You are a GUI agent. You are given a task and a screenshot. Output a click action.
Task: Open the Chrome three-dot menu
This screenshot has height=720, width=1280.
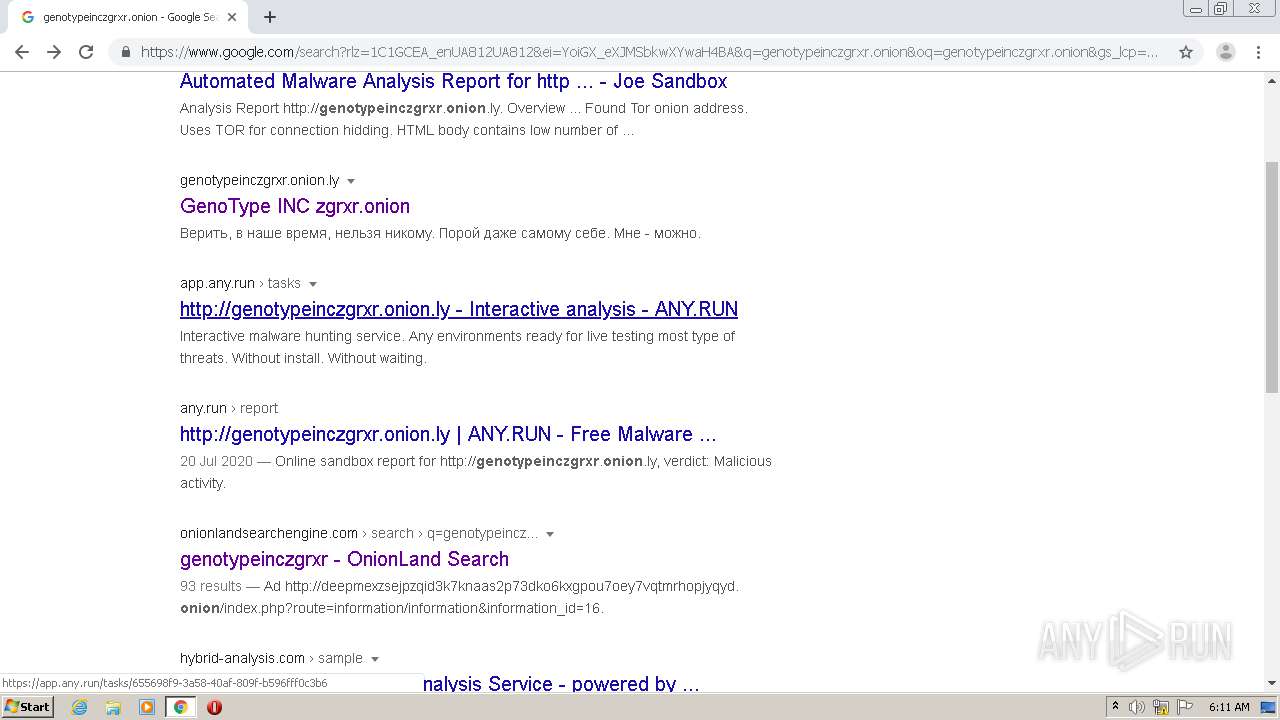[x=1258, y=52]
